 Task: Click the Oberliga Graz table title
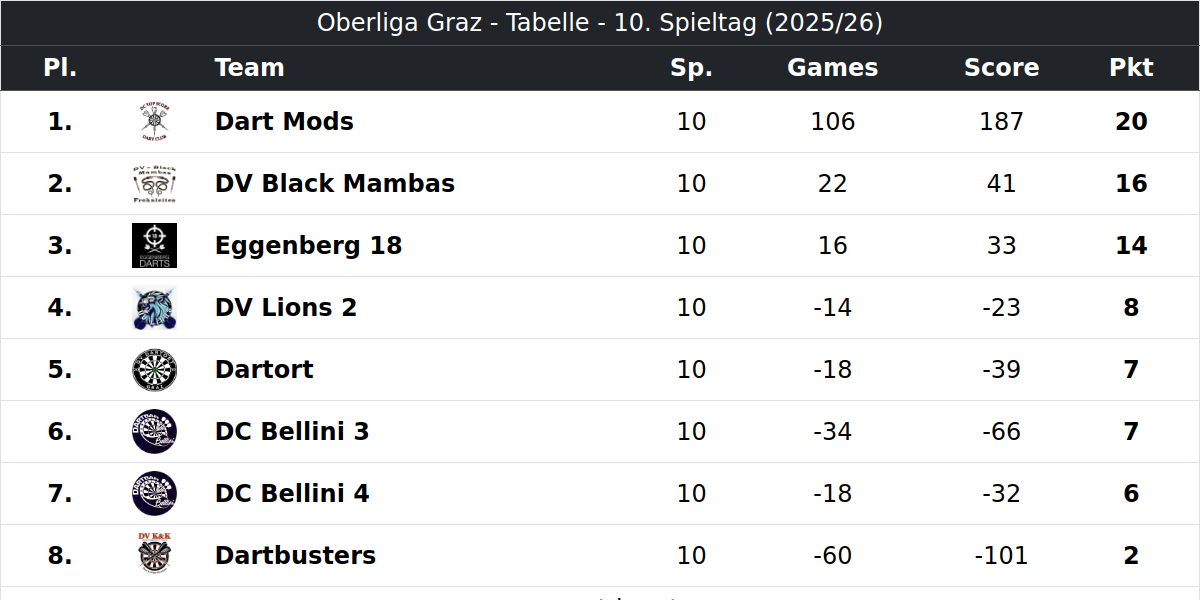pyautogui.click(x=600, y=23)
